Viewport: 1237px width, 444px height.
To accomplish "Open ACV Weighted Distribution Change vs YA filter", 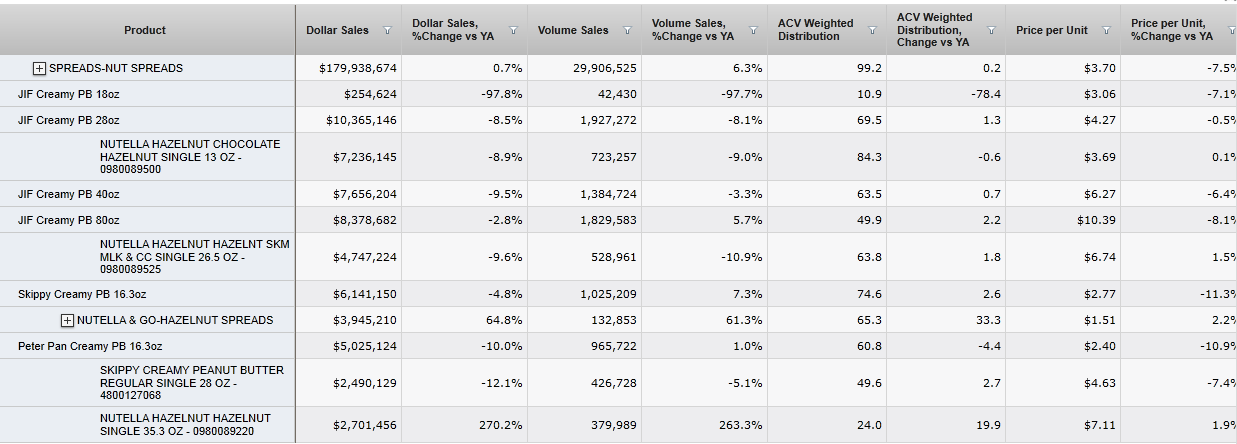I will pyautogui.click(x=991, y=31).
